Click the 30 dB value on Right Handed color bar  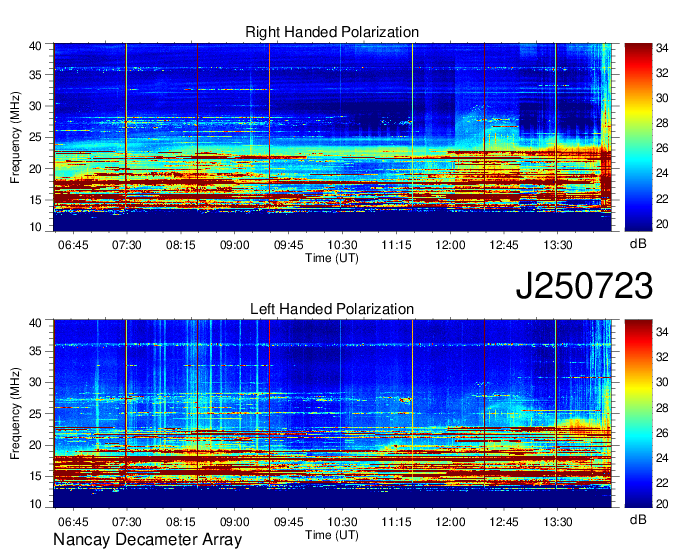click(662, 98)
